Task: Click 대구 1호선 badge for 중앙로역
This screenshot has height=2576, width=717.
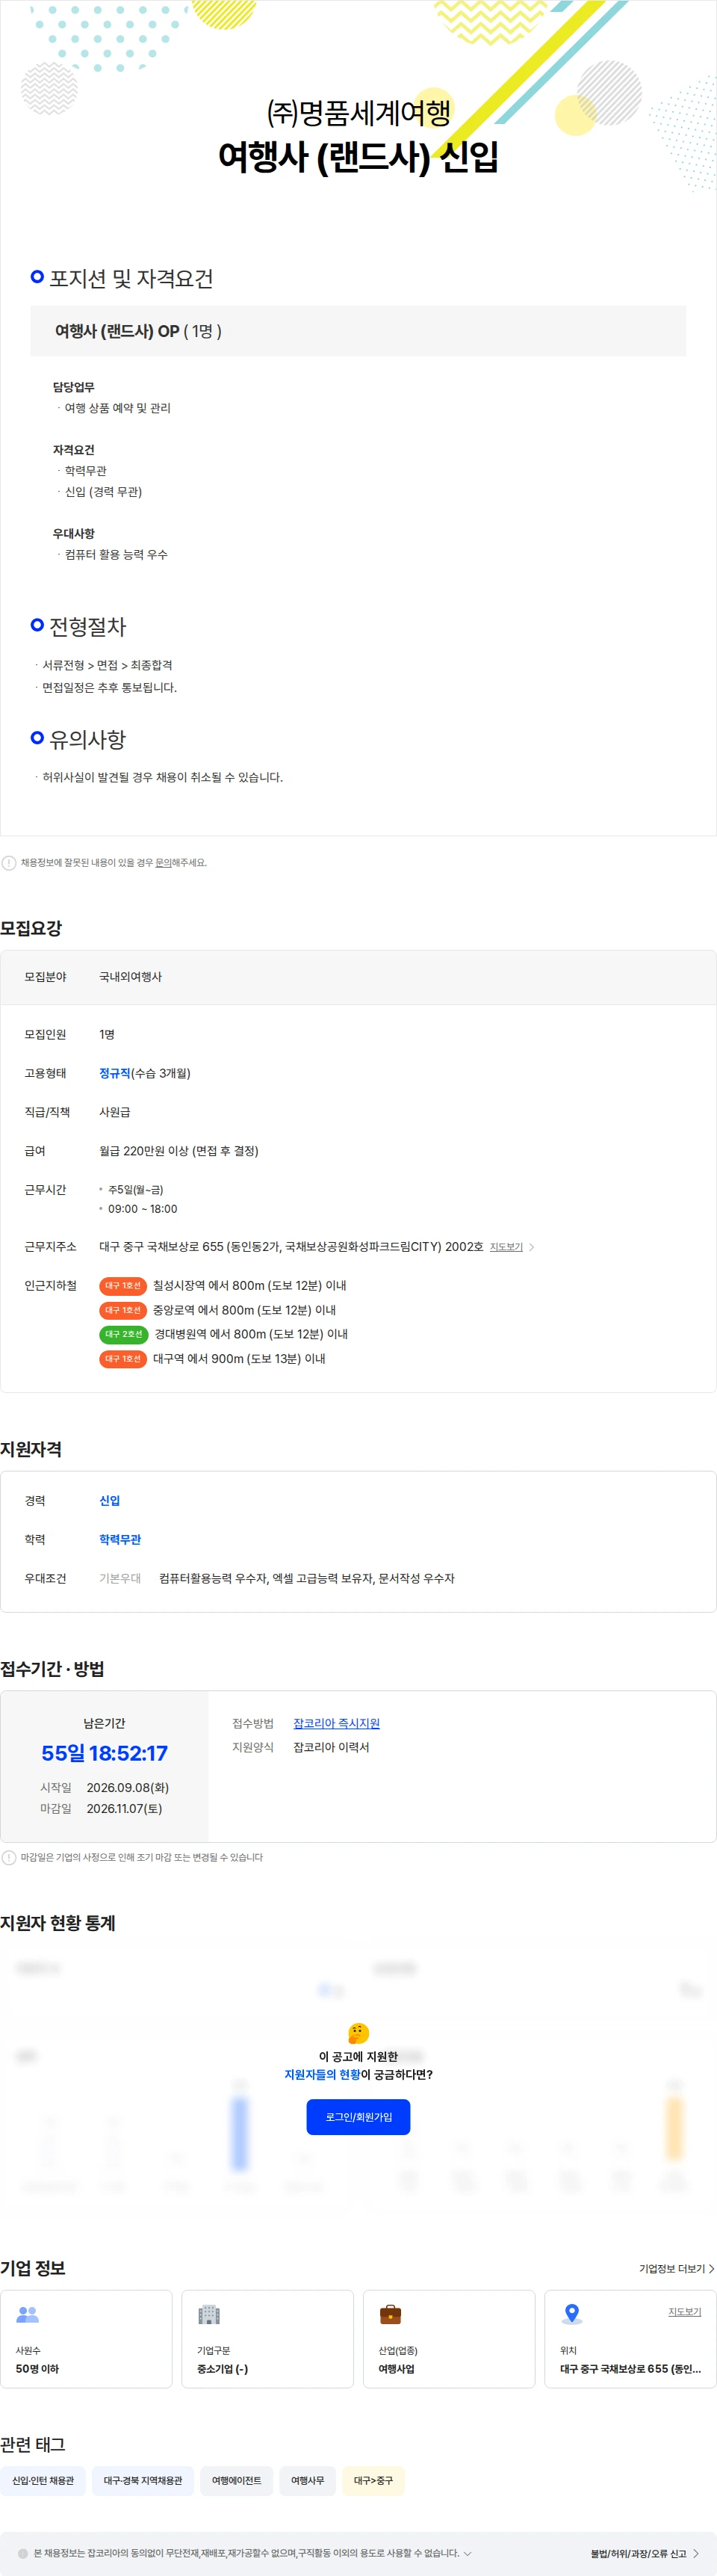Action: click(x=123, y=1310)
